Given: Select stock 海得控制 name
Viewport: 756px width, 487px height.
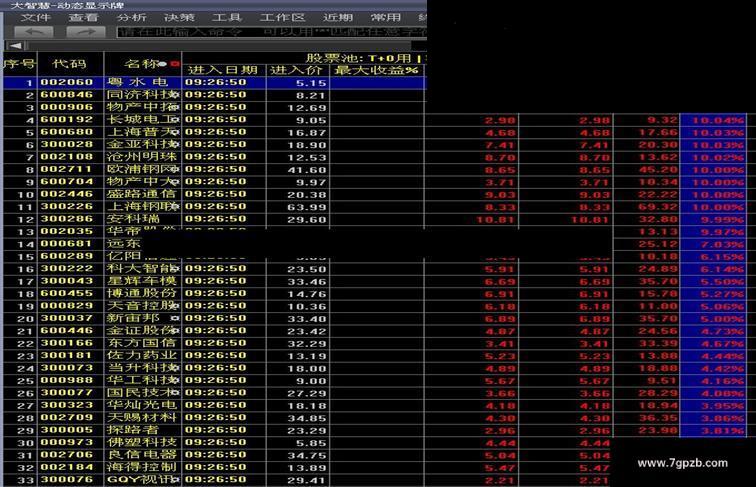Looking at the screenshot, I should tap(142, 467).
